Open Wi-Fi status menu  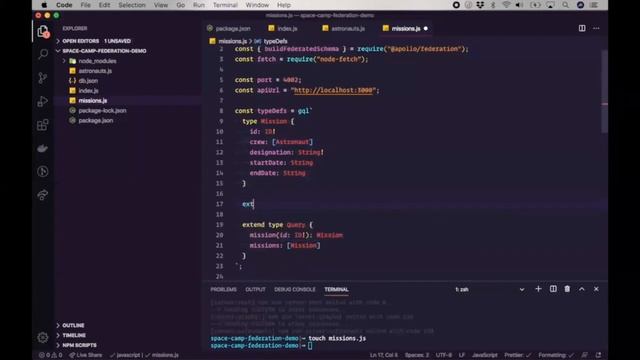(506, 5)
